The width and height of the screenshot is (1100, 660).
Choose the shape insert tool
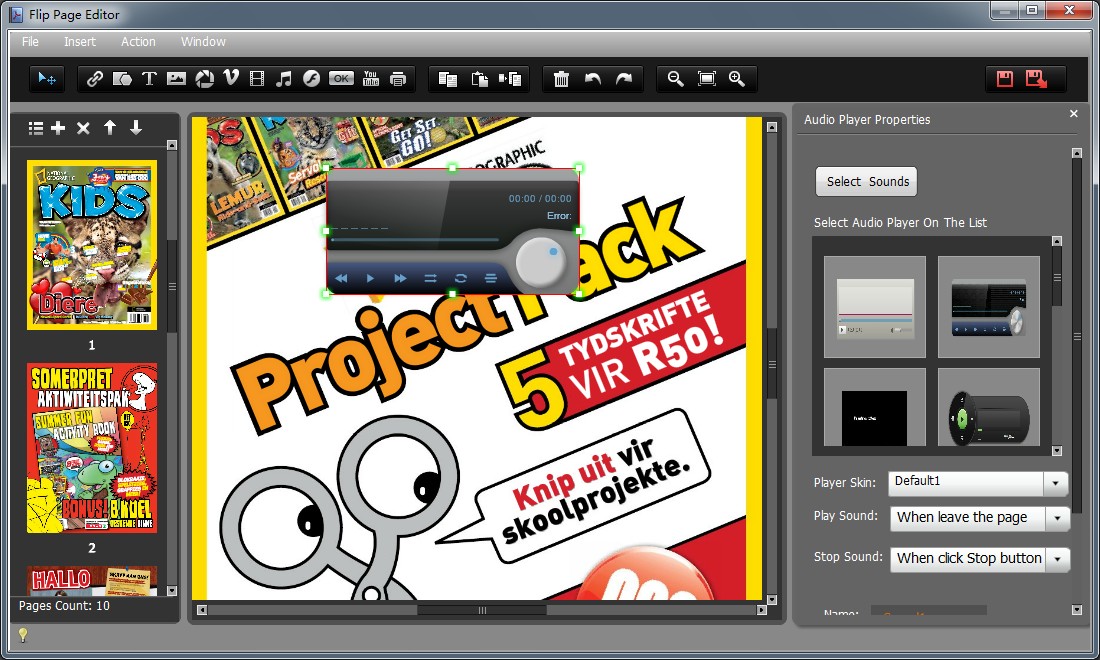(x=122, y=79)
